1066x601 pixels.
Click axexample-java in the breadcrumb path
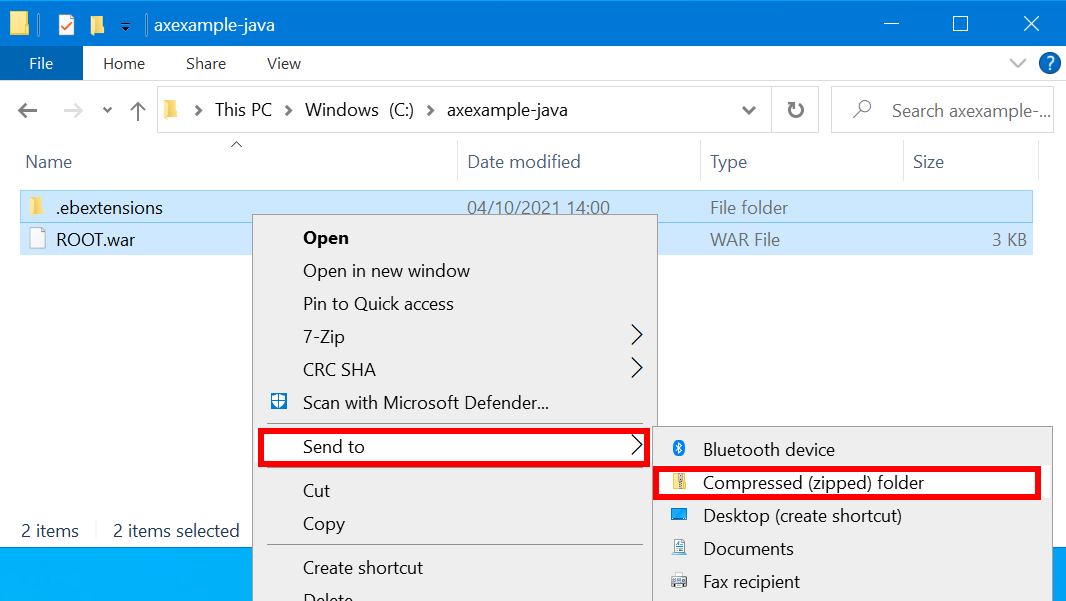tap(507, 109)
